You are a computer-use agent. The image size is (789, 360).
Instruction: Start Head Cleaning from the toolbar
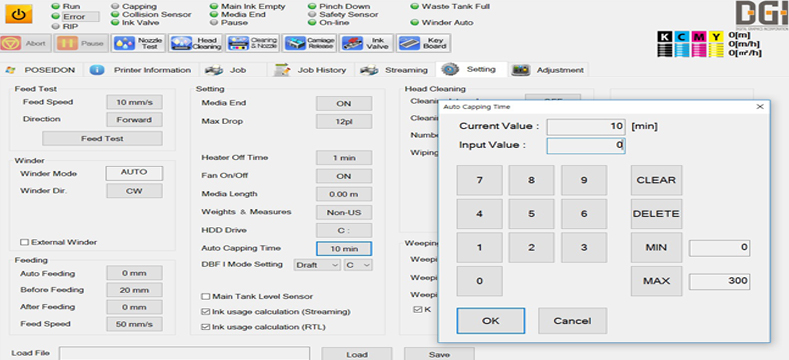pyautogui.click(x=195, y=43)
